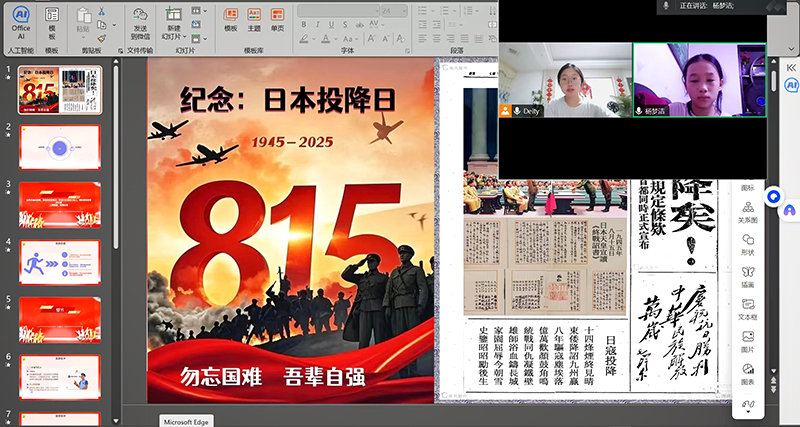Select slide 2 thumbnail
The width and height of the screenshot is (800, 427).
60,147
